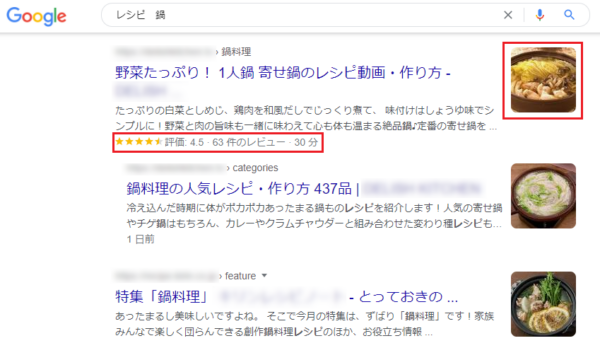600x360 pixels.
Task: Click the search field containing レシピ 鍋
Action: click(306, 15)
